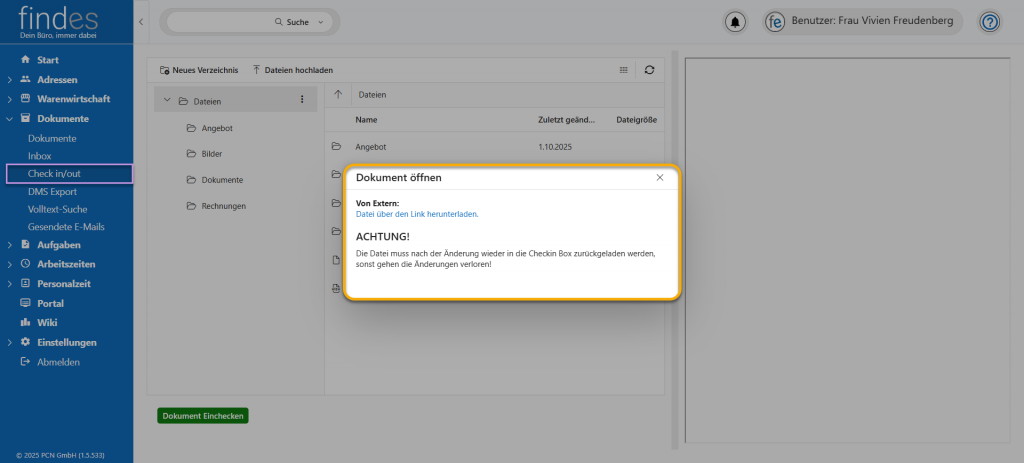
Task: Collapse the sidebar with the arrow icon
Action: pos(141,21)
